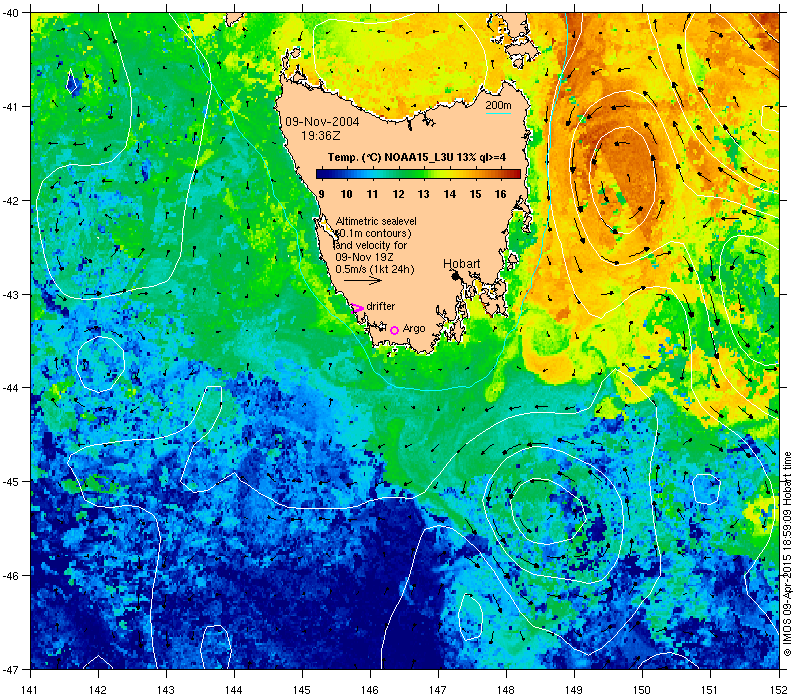Click latitude axis label -43
800x700 pixels.
click(x=10, y=294)
